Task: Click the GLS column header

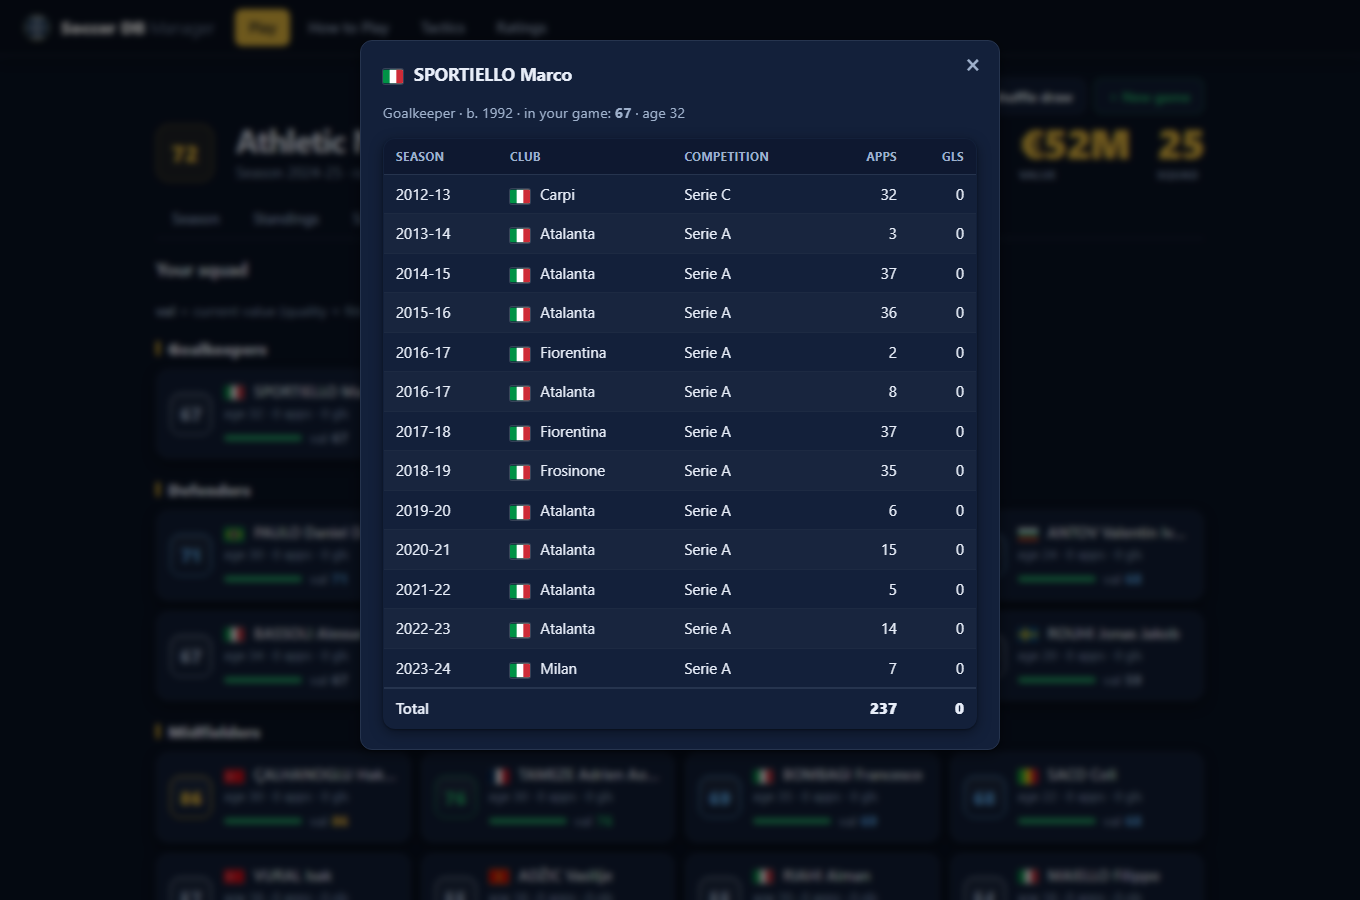Action: pyautogui.click(x=952, y=157)
